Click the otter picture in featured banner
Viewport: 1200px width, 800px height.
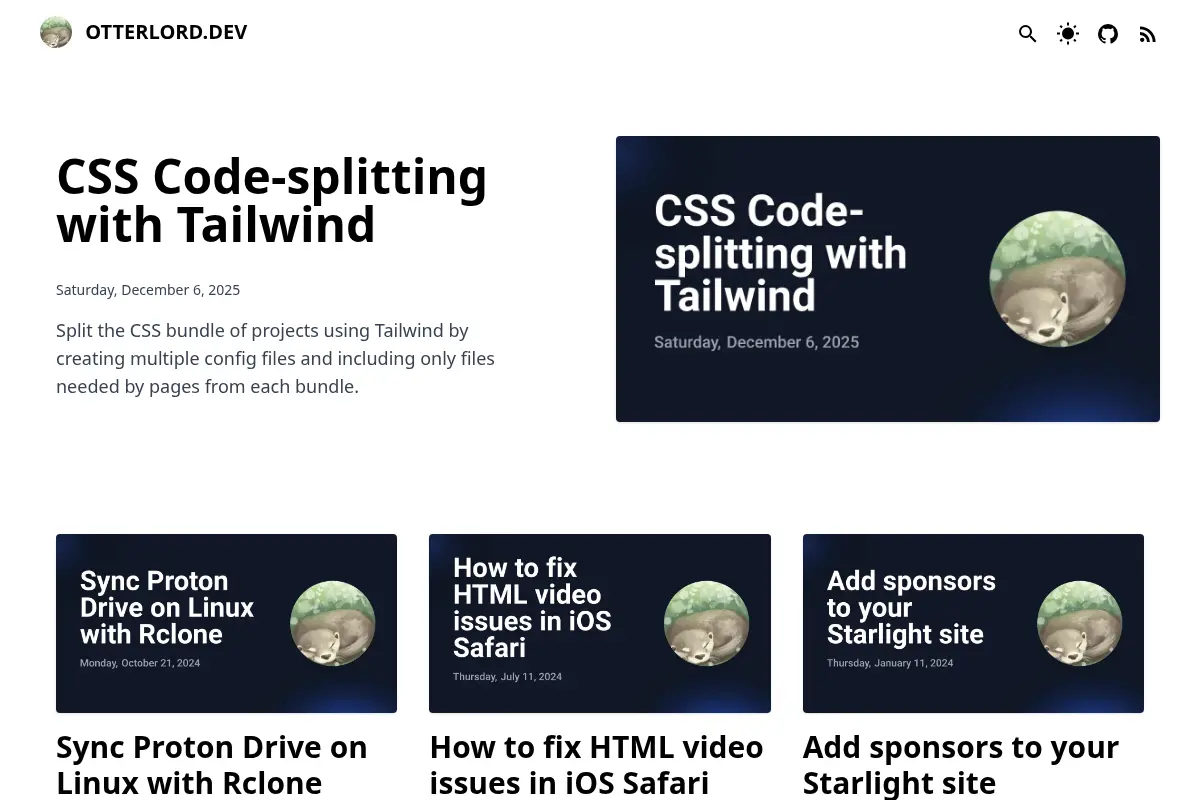1057,279
